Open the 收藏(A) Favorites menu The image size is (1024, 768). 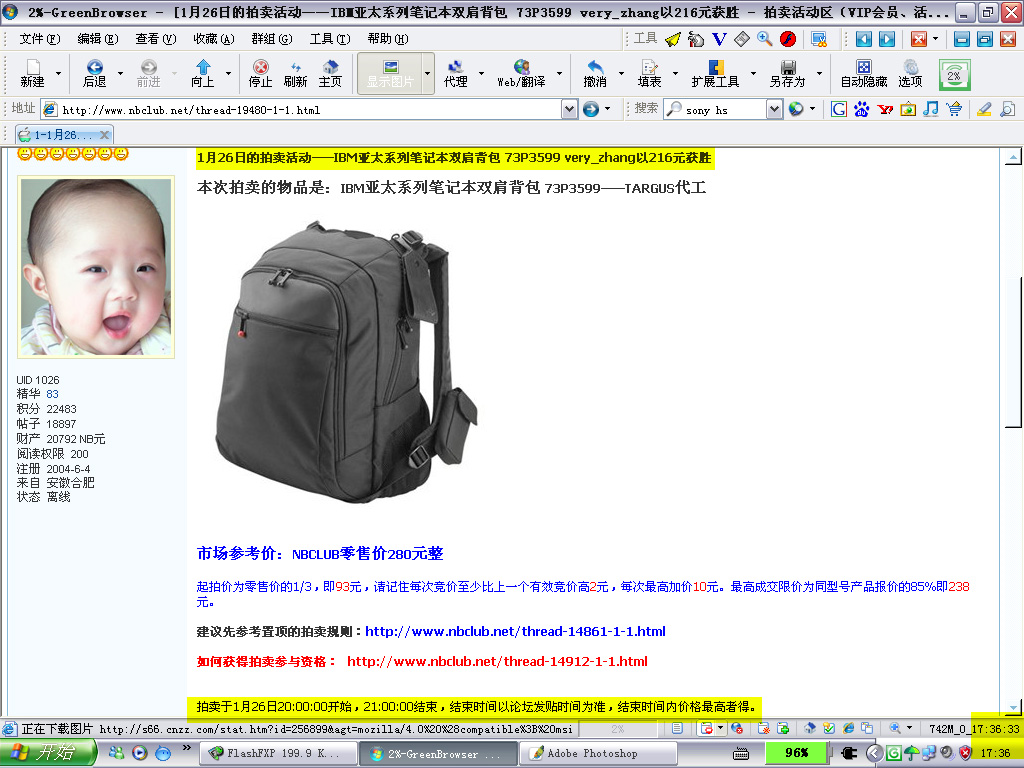[x=213, y=39]
